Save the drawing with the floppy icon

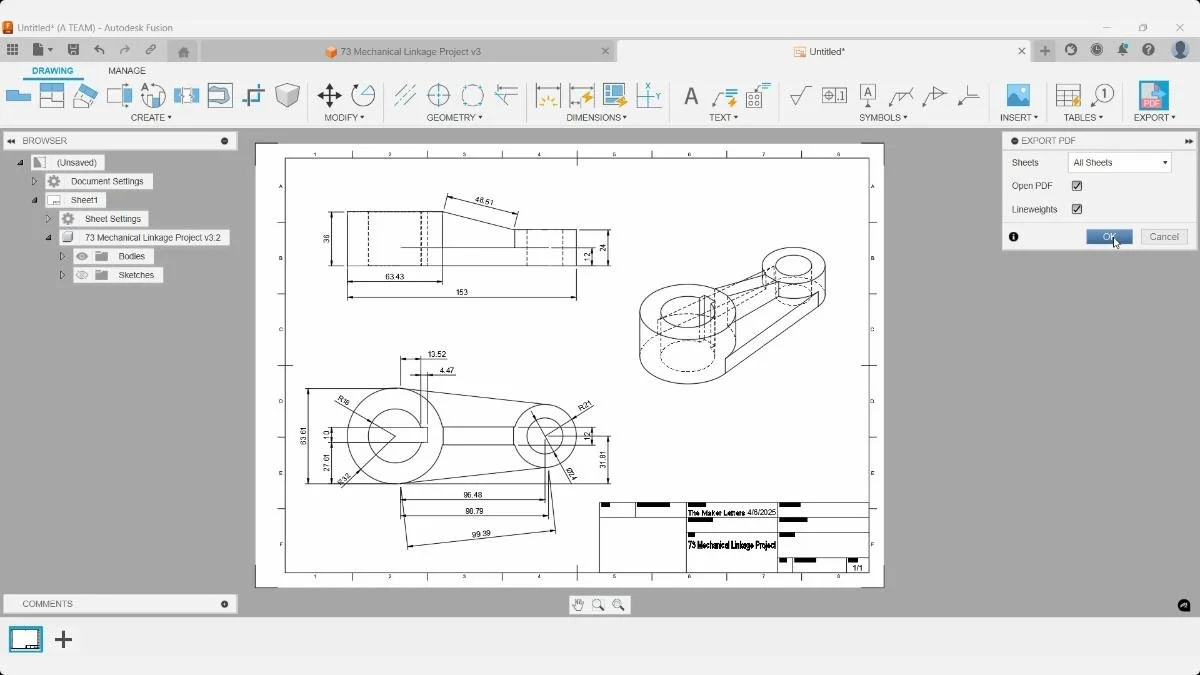point(73,50)
